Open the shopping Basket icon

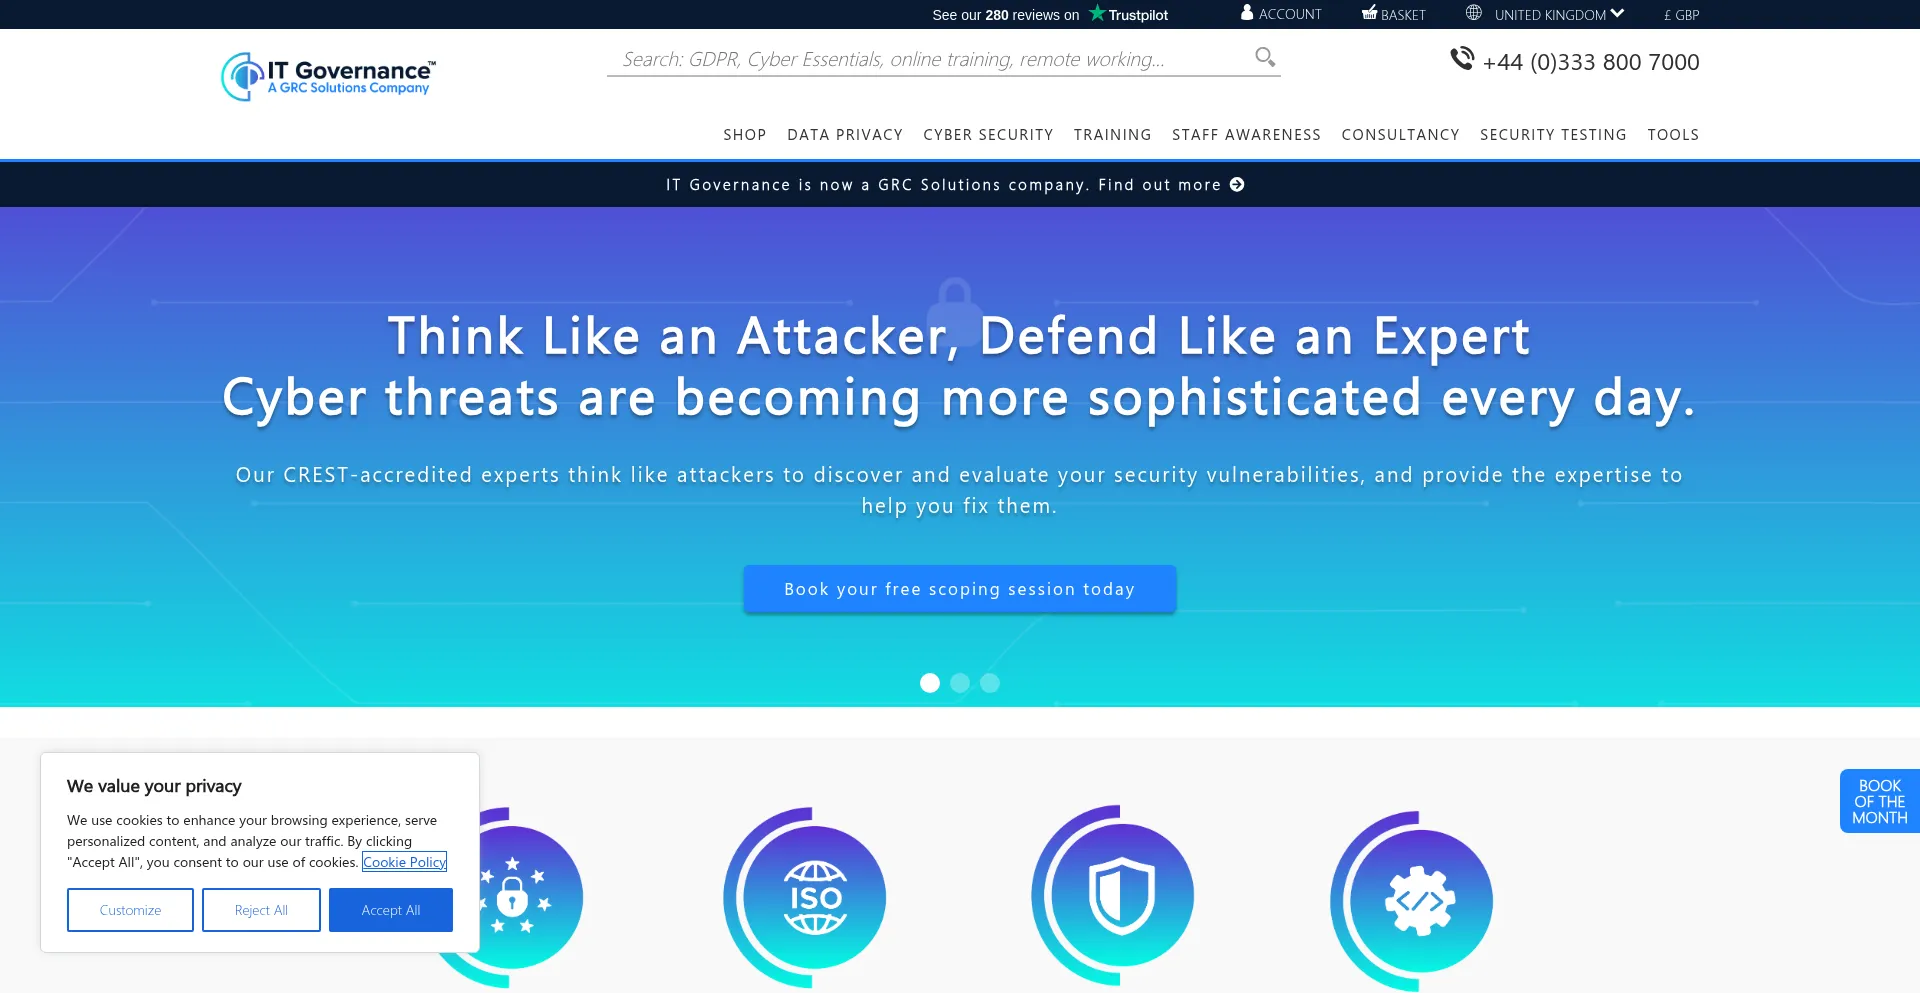pos(1369,13)
